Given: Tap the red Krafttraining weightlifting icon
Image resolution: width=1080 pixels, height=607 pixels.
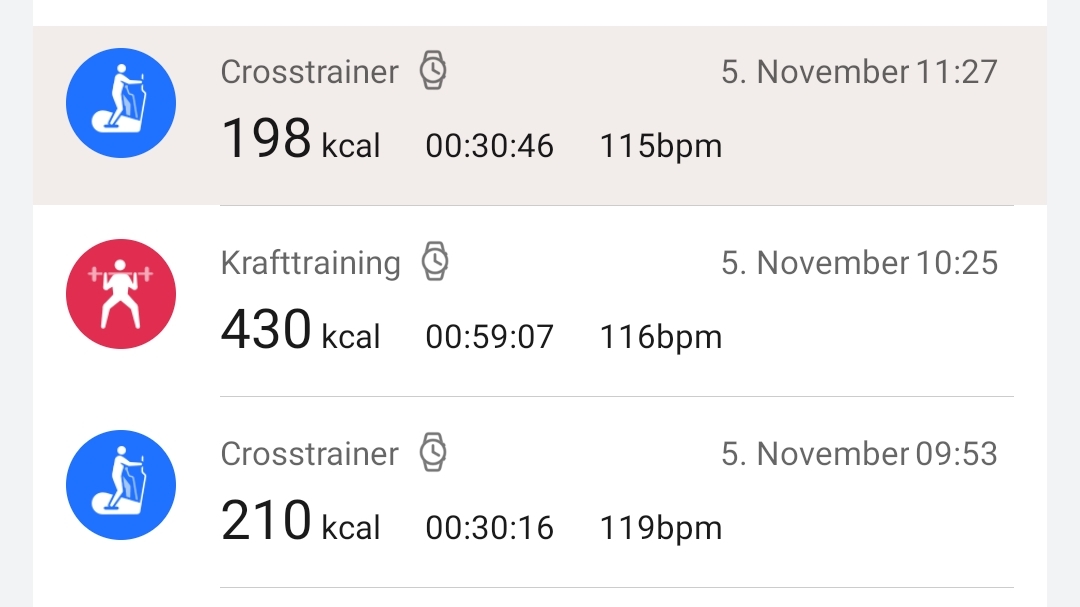Looking at the screenshot, I should pyautogui.click(x=121, y=294).
